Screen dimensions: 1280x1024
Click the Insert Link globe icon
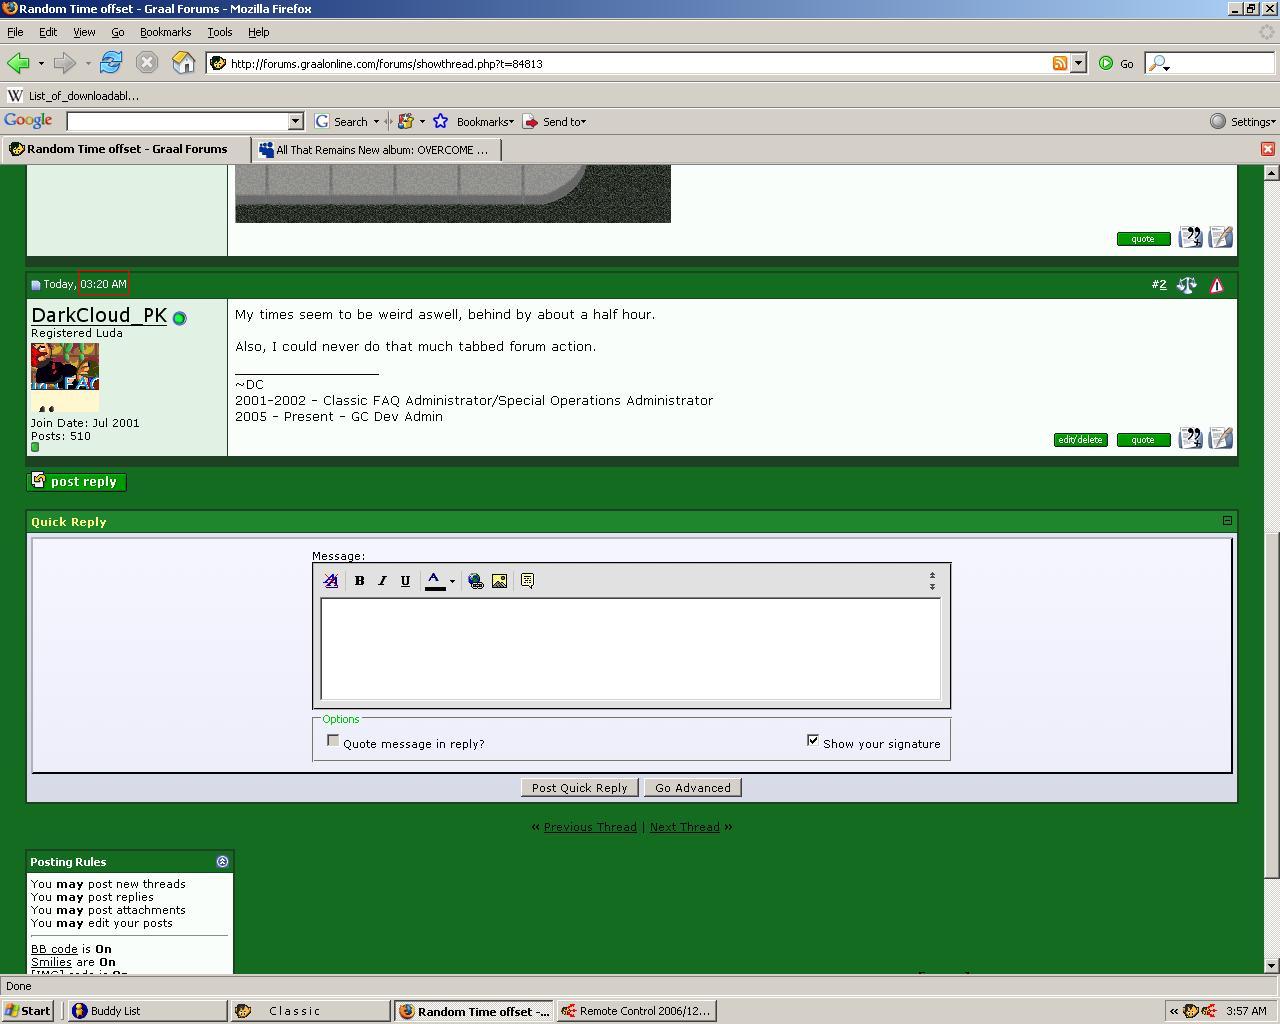(x=476, y=581)
